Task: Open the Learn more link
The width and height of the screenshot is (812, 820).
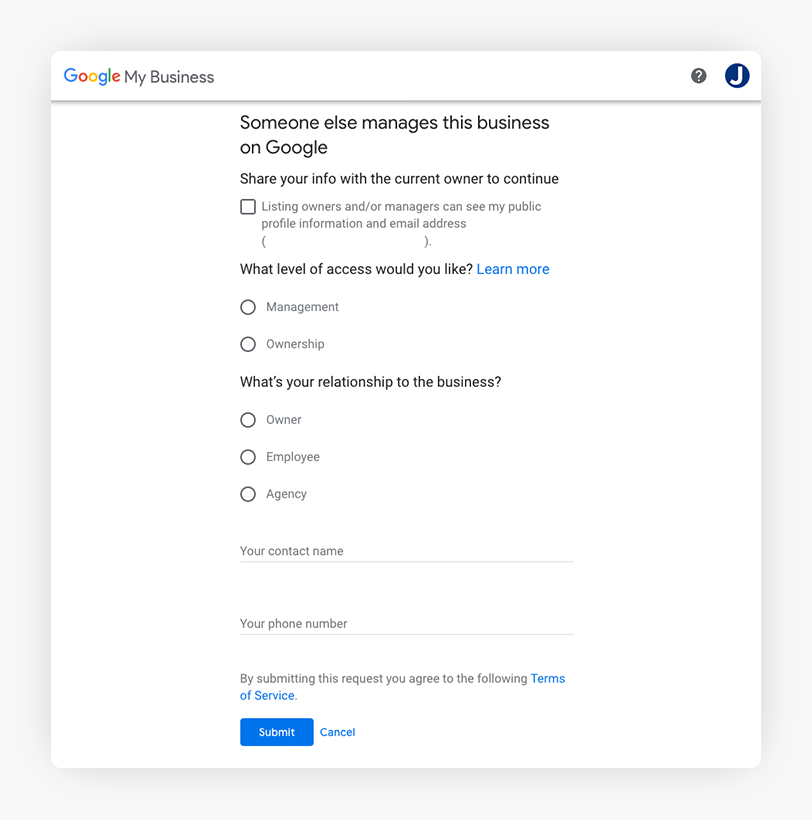Action: (x=513, y=269)
